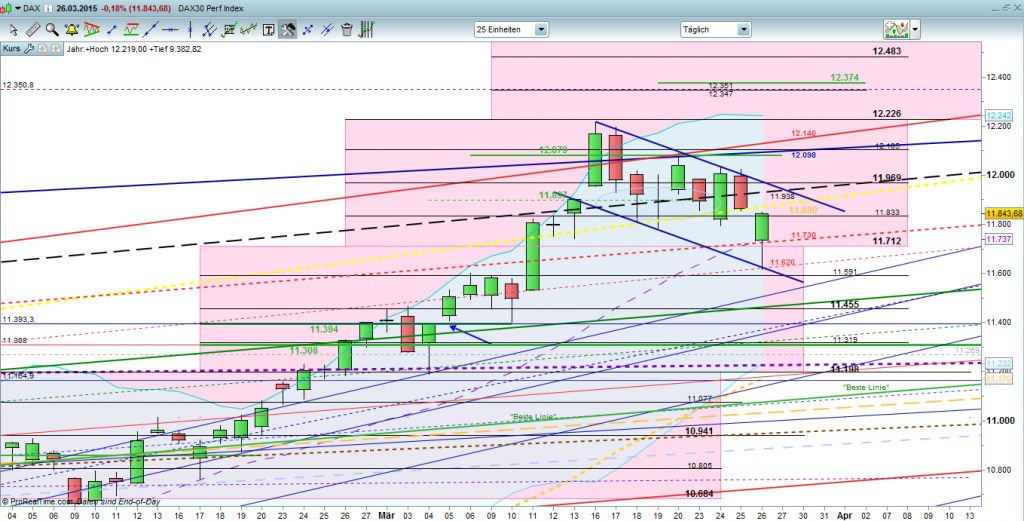
Task: Click the trash can delete objects icon
Action: [x=347, y=29]
